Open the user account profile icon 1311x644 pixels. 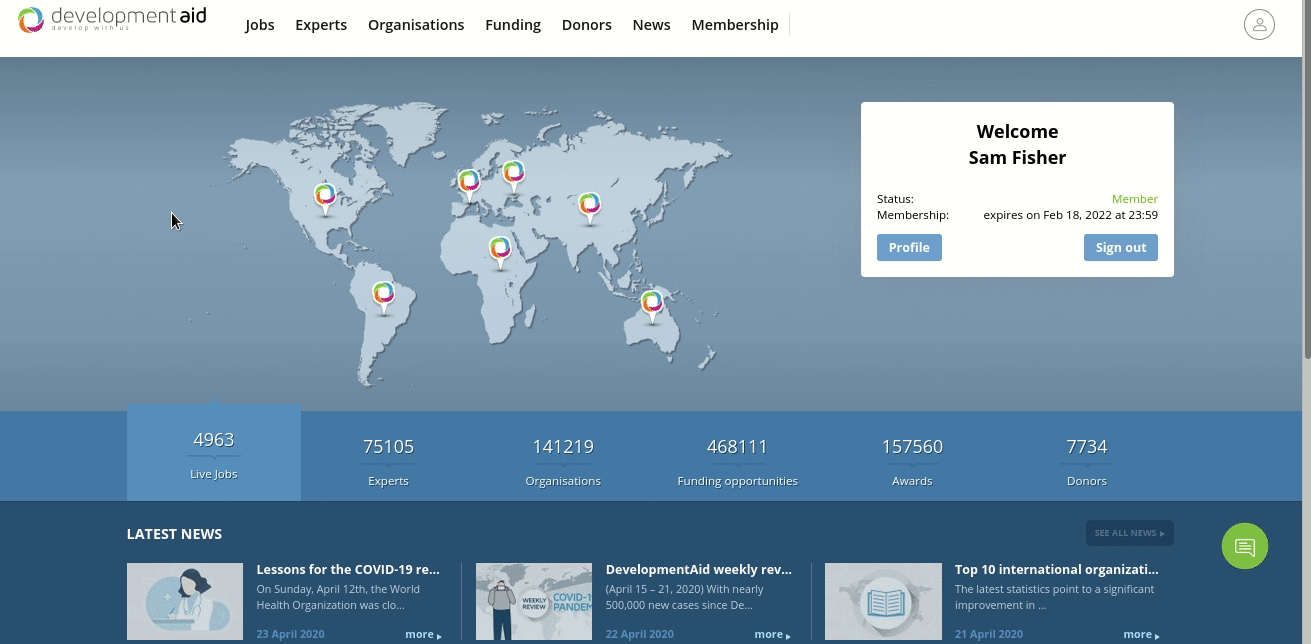click(x=1259, y=25)
